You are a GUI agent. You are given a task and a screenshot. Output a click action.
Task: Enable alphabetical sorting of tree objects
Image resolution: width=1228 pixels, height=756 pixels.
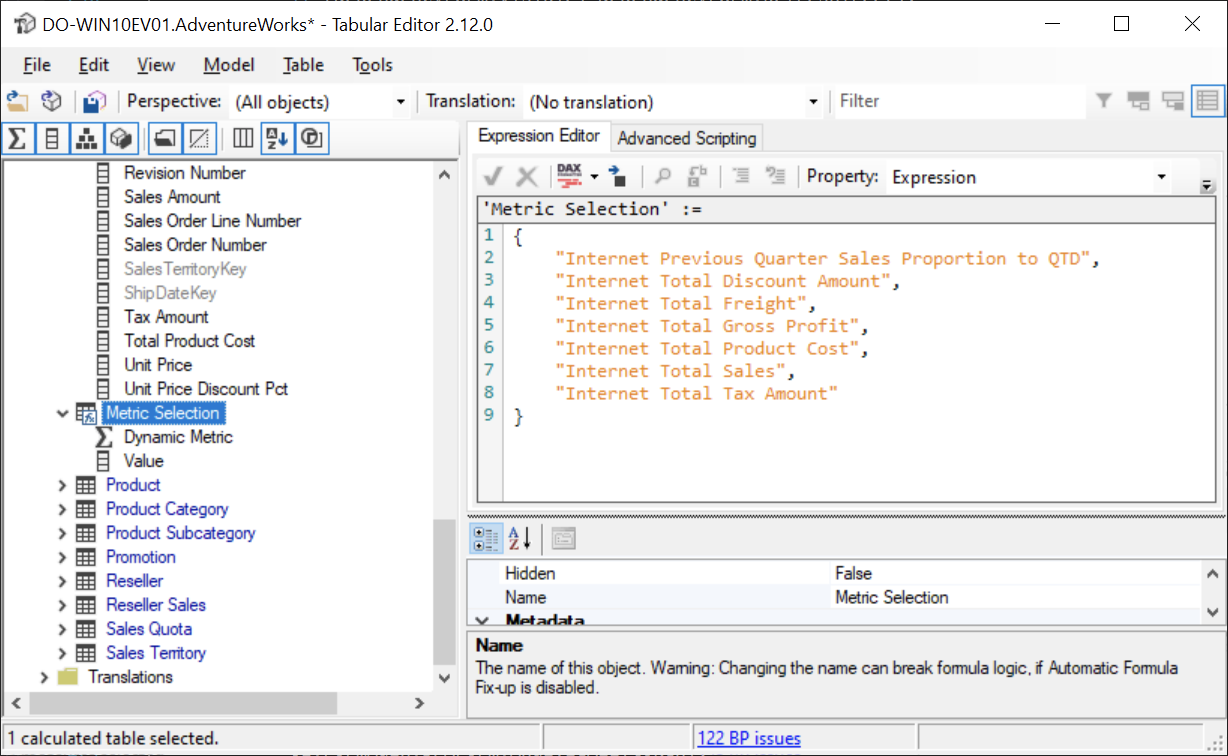click(x=276, y=138)
